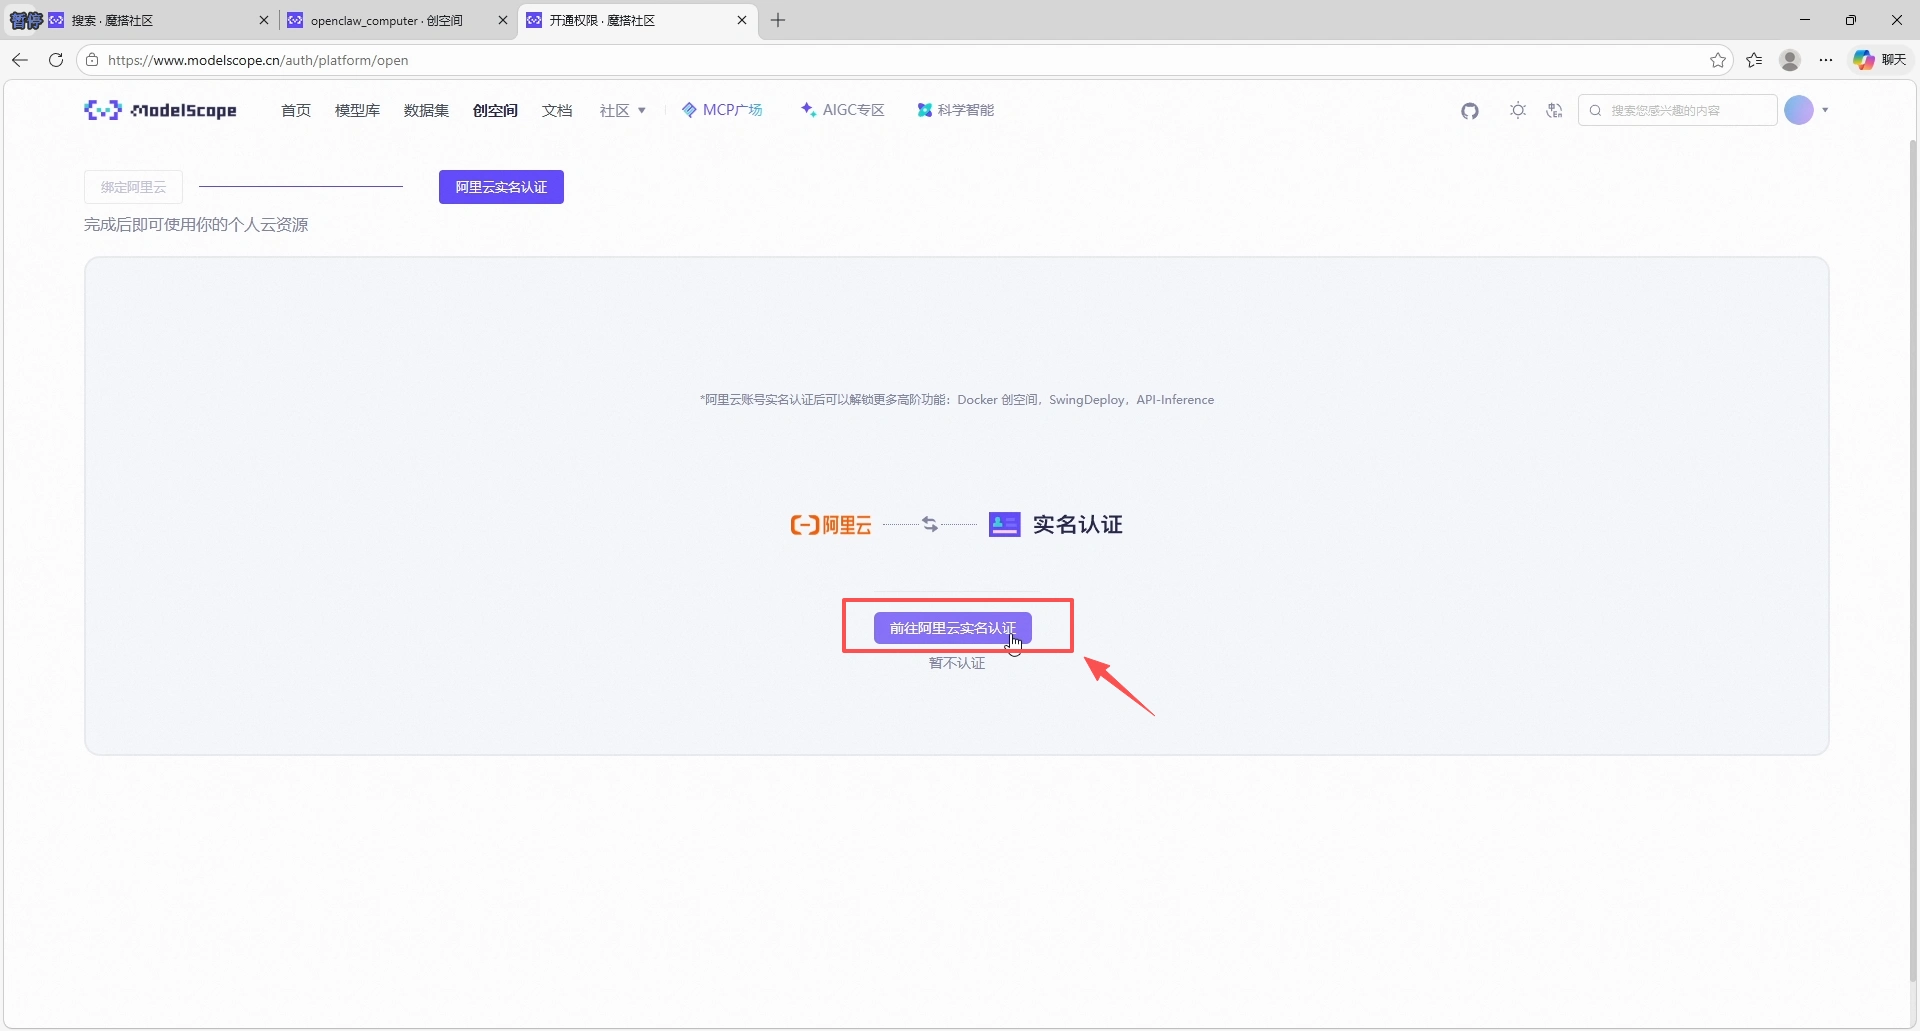This screenshot has height=1031, width=1920.
Task: Expand the avatar dropdown arrow
Action: point(1825,110)
